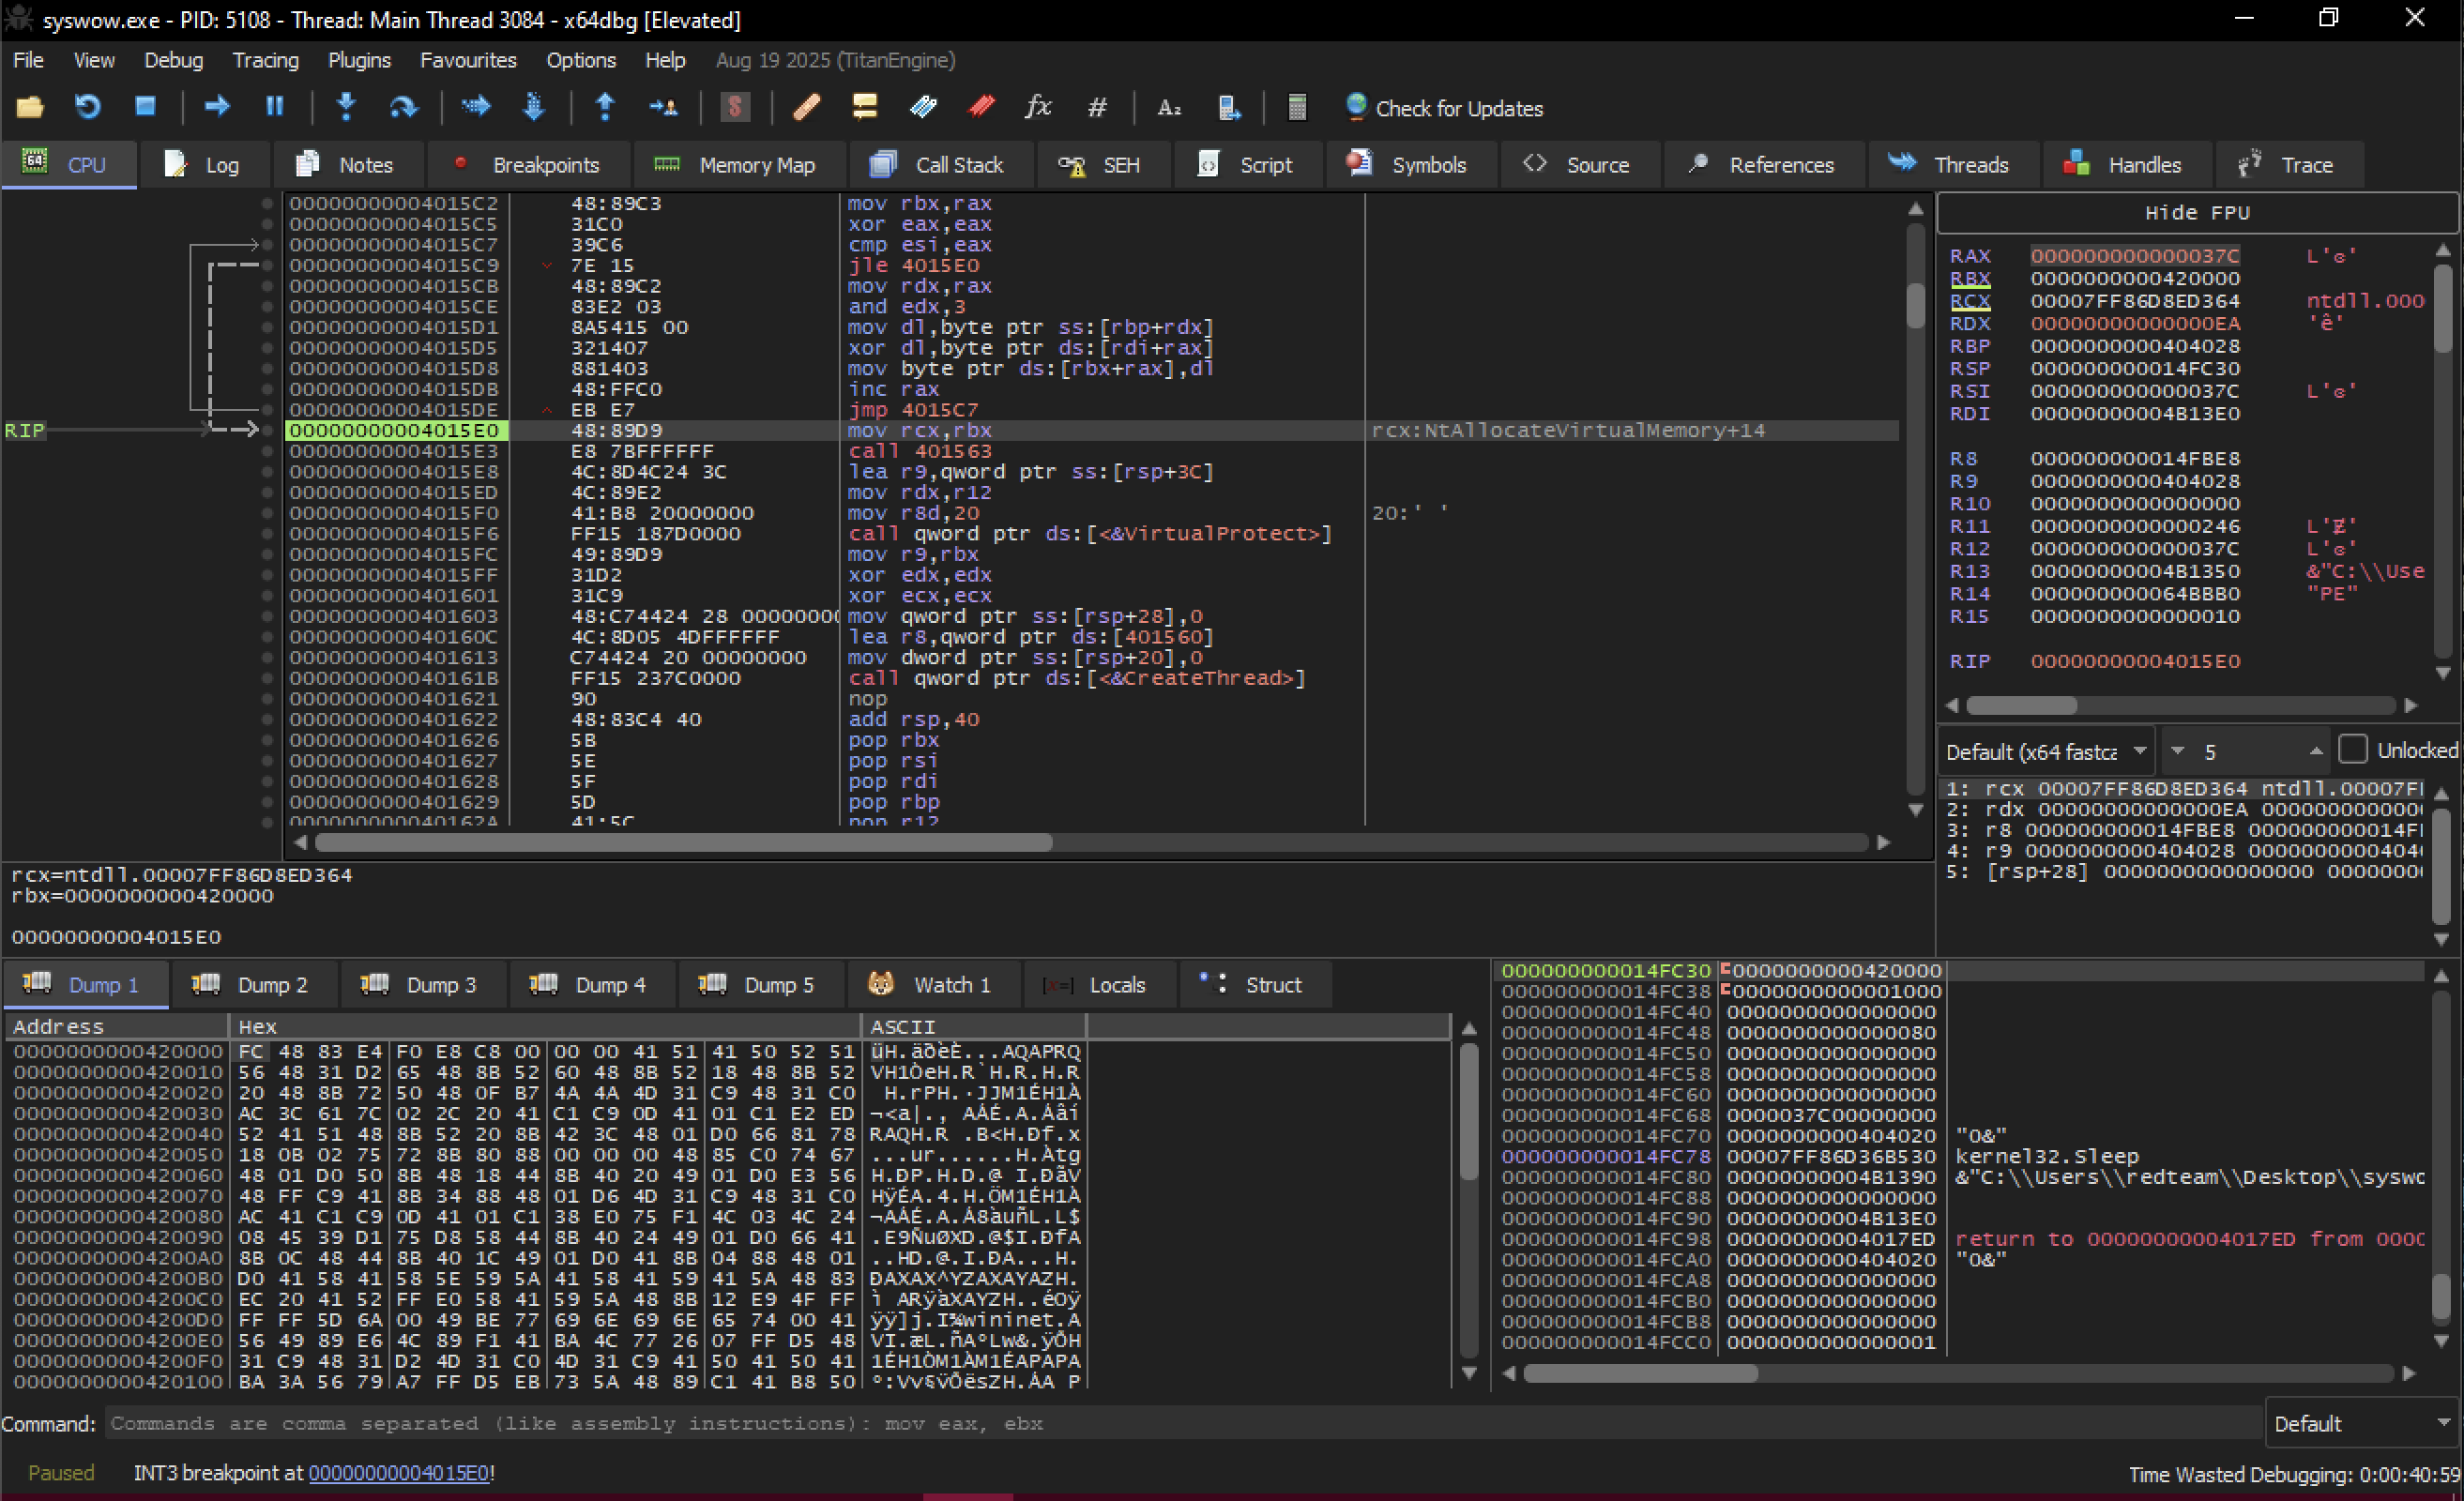The image size is (2464, 1501).
Task: Click the Address column header in dump
Action: tap(116, 1026)
